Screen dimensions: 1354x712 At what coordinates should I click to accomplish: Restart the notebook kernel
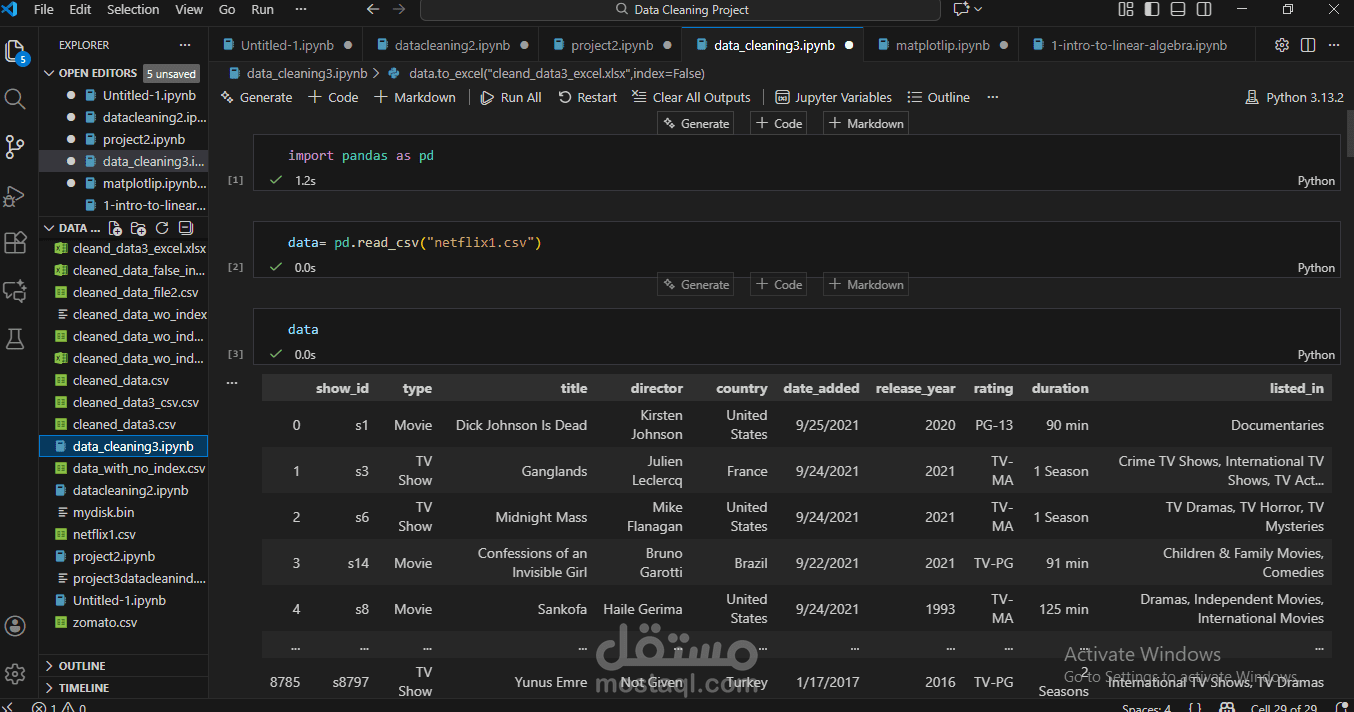[588, 97]
